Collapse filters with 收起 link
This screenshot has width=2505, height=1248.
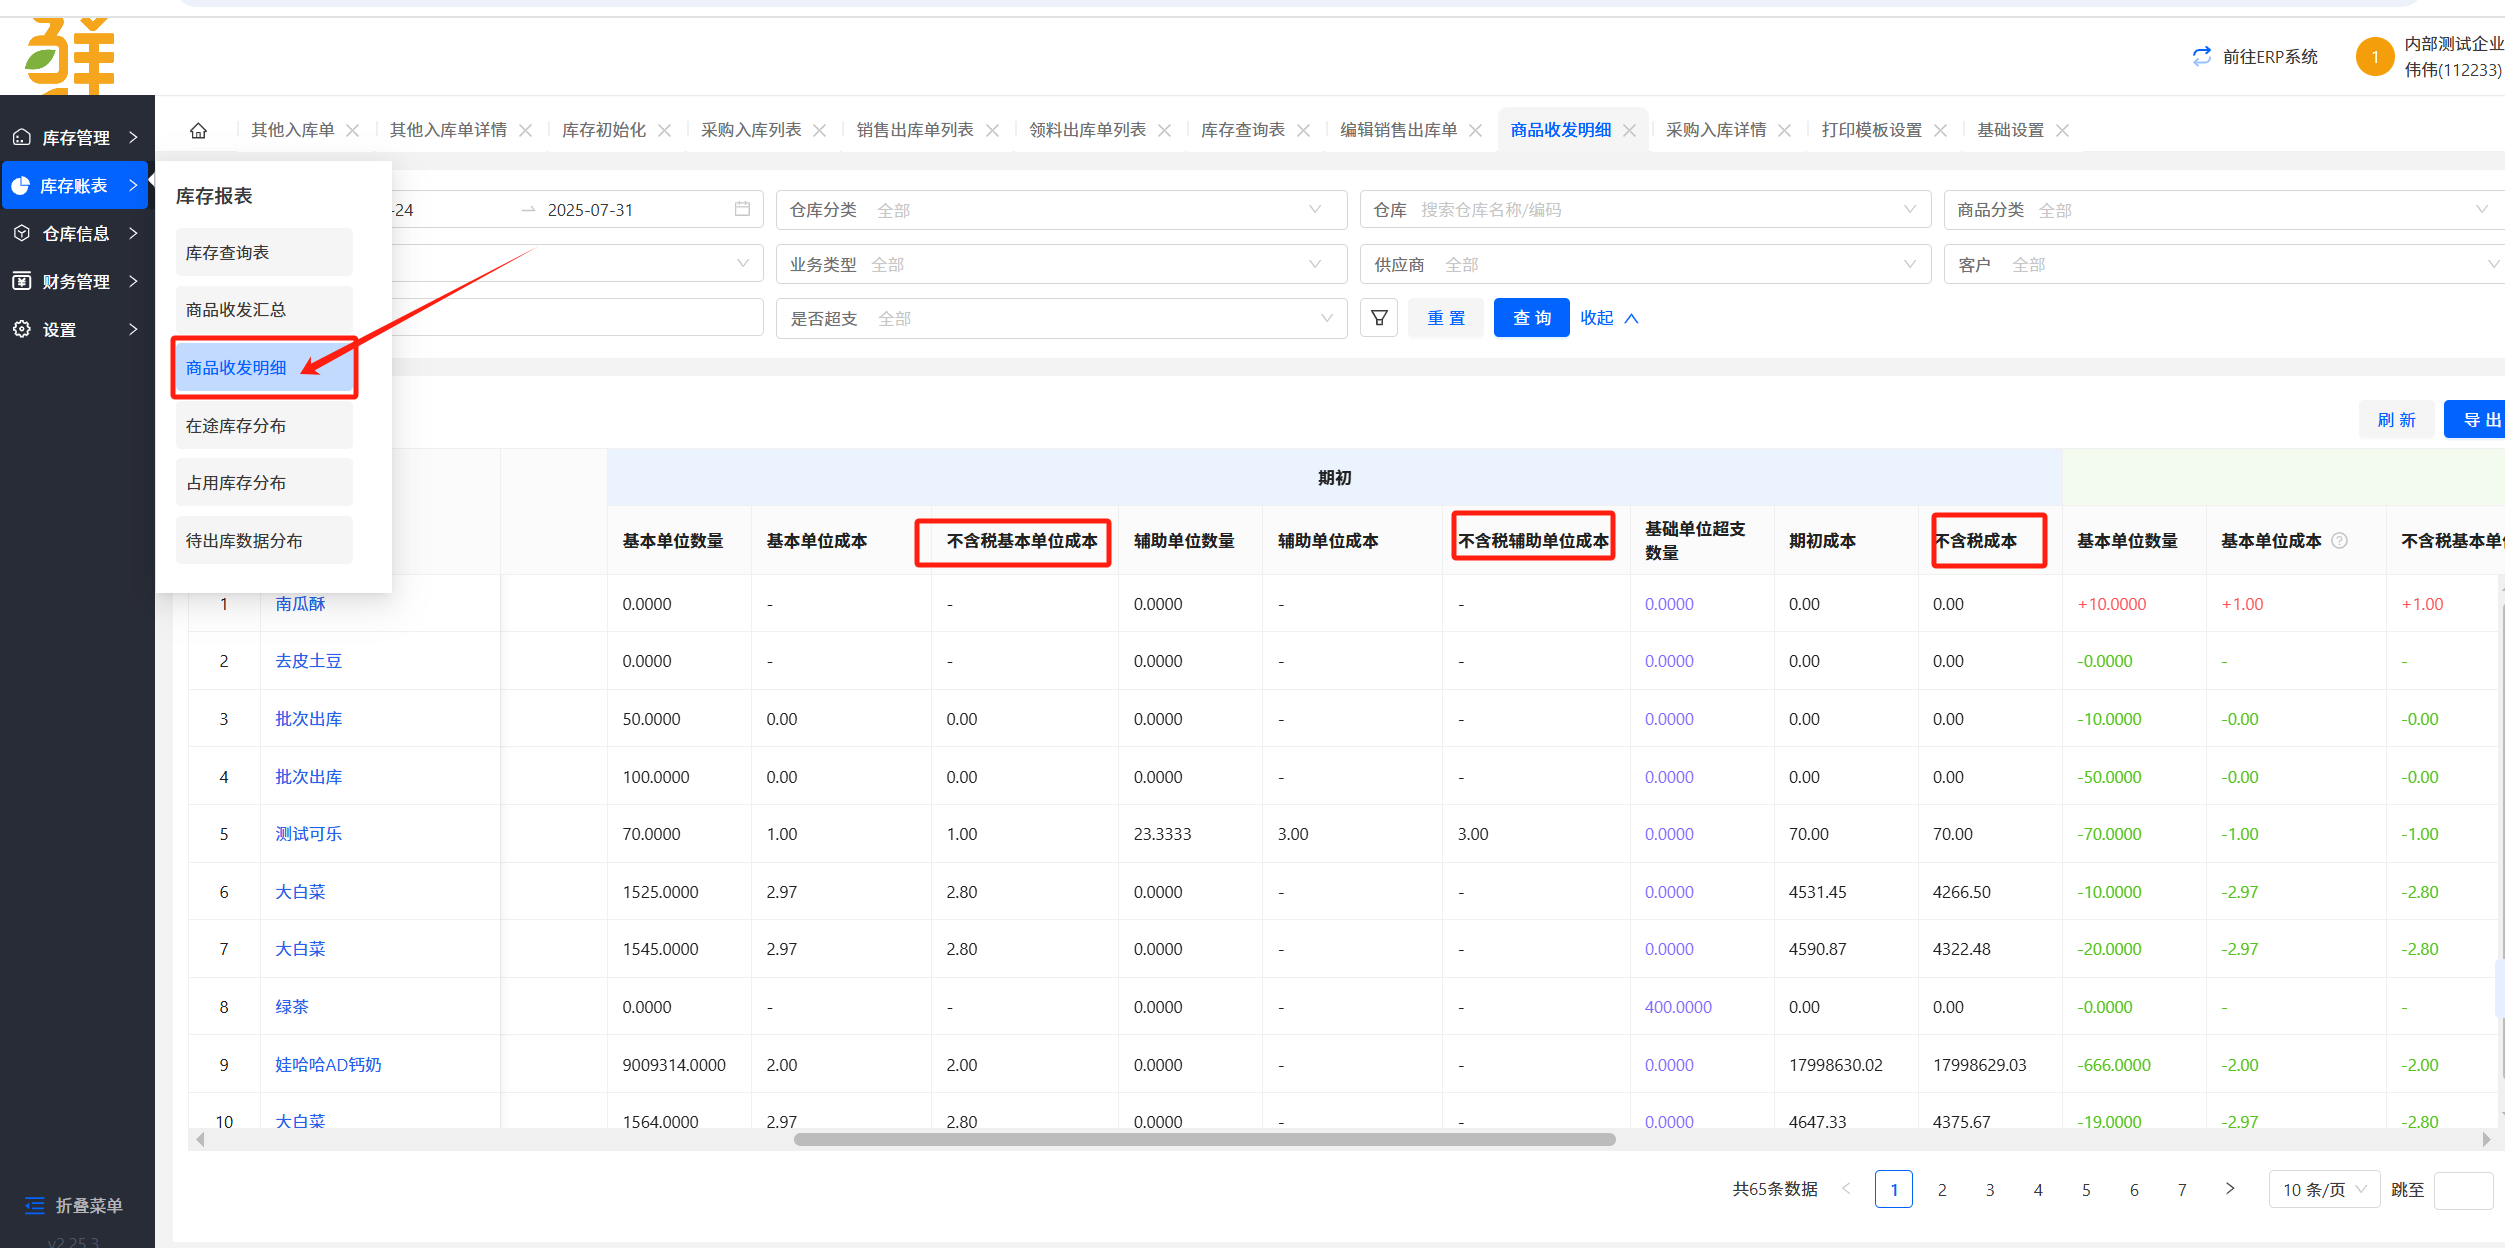[x=1609, y=318]
